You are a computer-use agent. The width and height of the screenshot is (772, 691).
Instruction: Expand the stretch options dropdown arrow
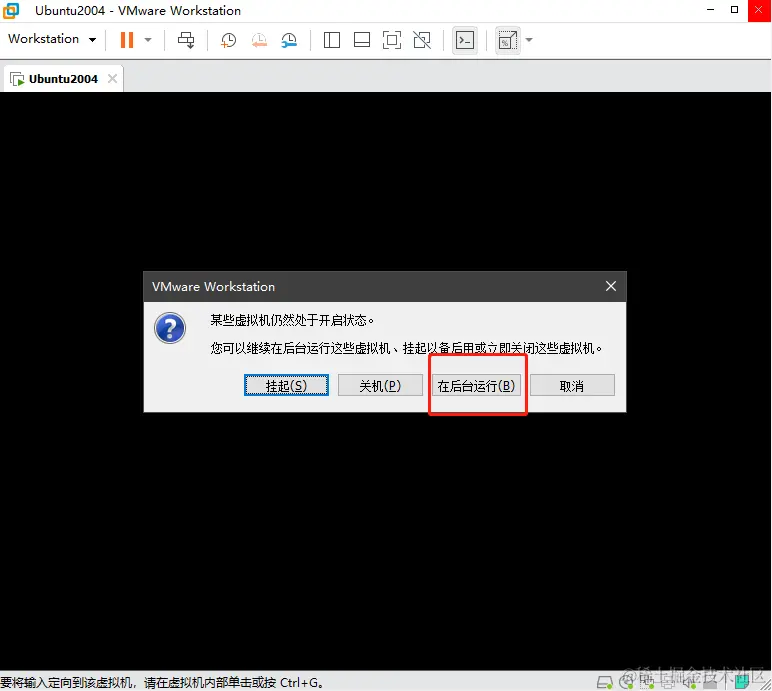click(529, 40)
